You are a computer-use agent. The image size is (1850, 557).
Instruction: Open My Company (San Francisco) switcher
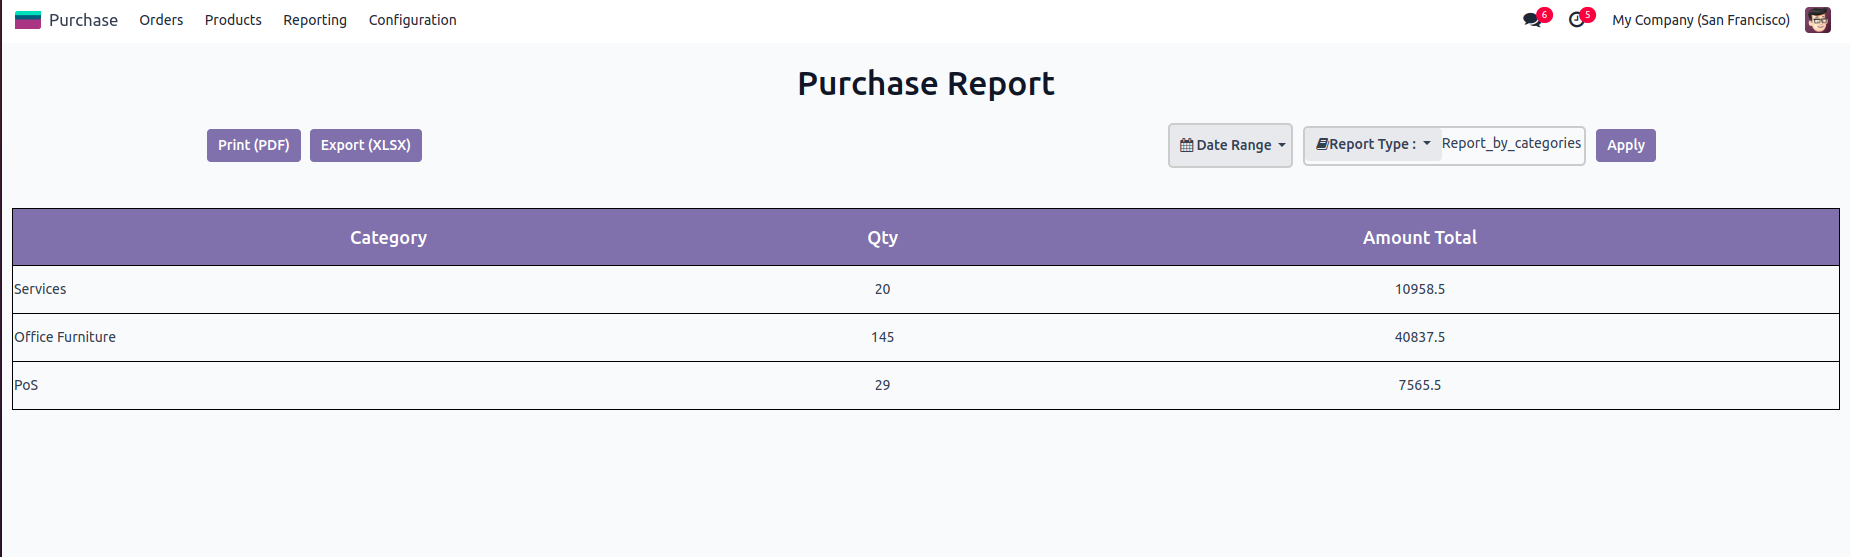(x=1700, y=20)
